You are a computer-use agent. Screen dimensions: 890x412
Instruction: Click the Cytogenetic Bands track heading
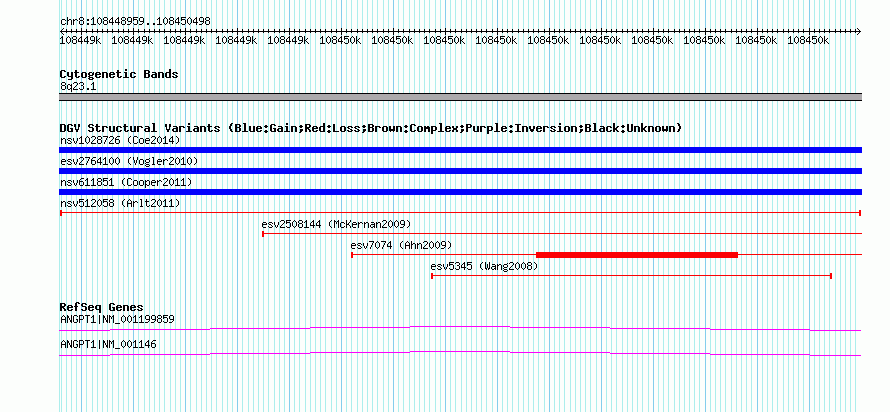(x=119, y=74)
